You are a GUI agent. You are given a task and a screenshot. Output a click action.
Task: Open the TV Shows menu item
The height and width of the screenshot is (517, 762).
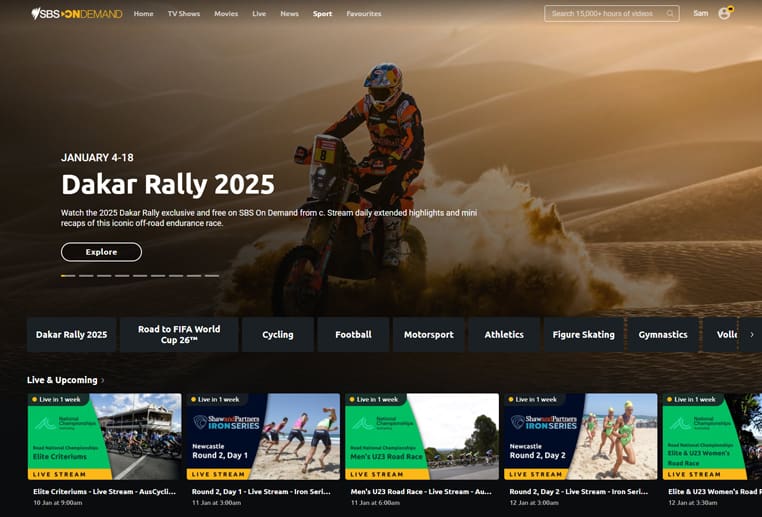pos(184,14)
